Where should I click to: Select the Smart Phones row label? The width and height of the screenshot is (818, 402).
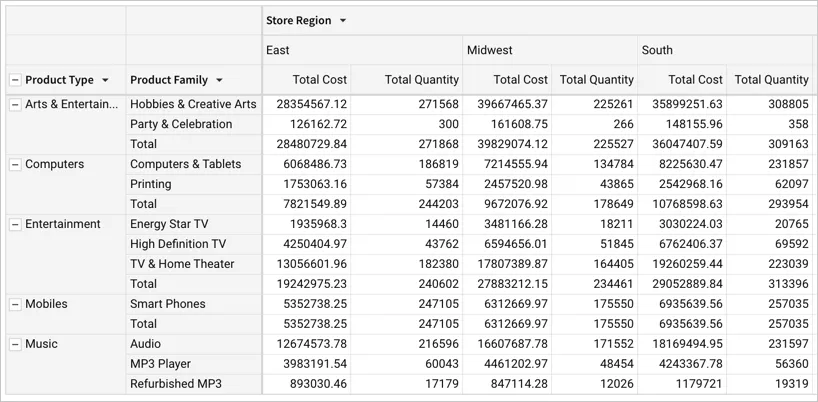[167, 304]
